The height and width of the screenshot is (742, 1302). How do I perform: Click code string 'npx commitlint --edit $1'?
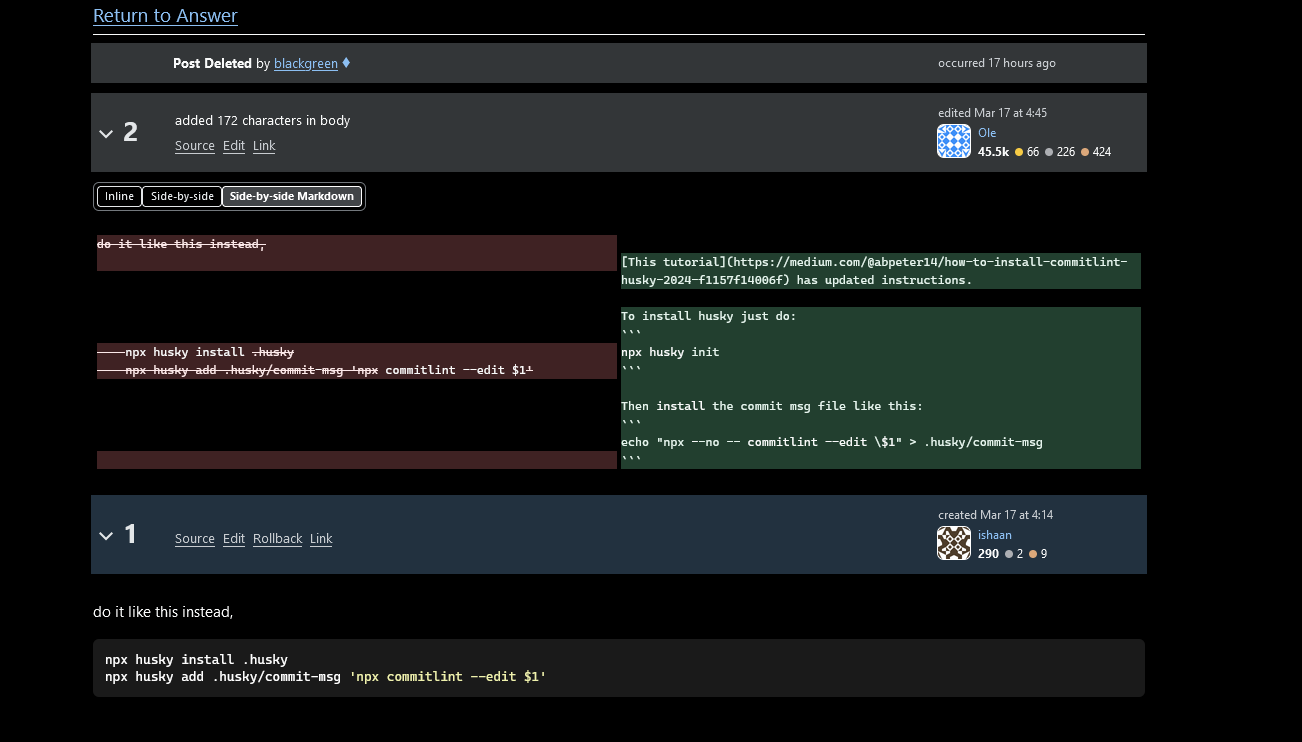[447, 677]
